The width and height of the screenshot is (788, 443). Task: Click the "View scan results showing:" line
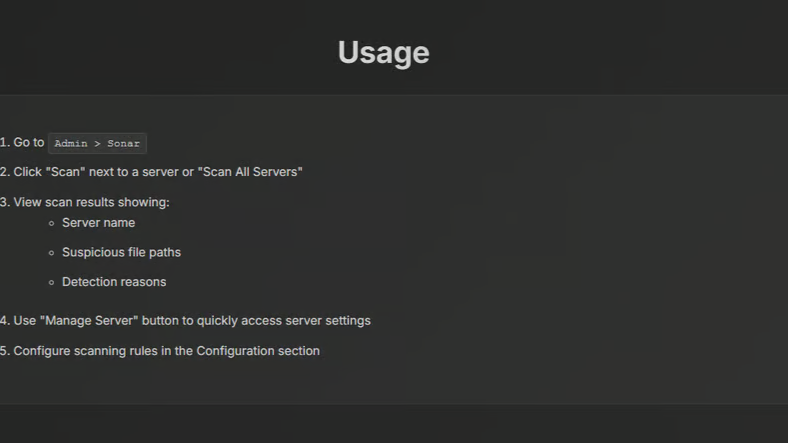91,202
